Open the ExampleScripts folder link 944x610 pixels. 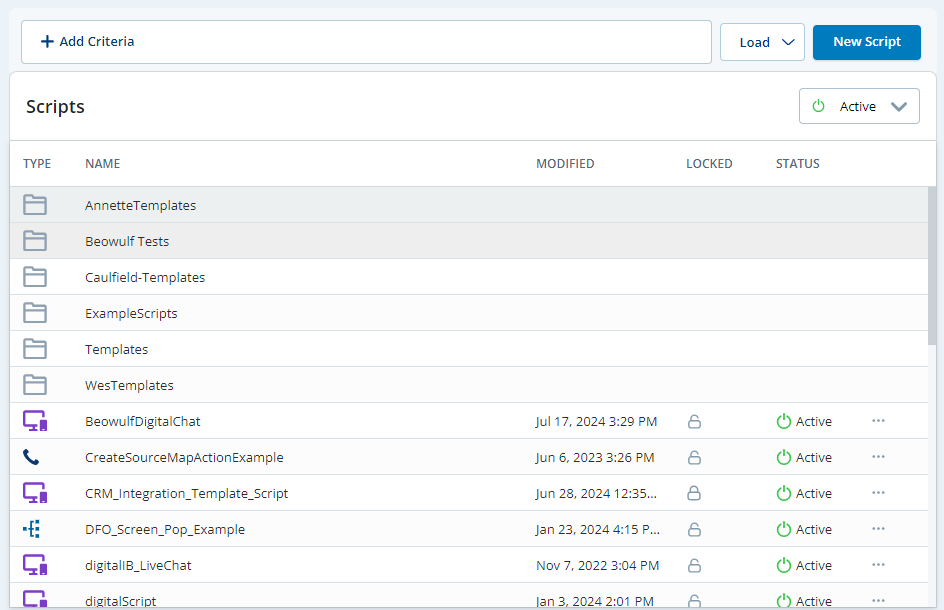131,313
